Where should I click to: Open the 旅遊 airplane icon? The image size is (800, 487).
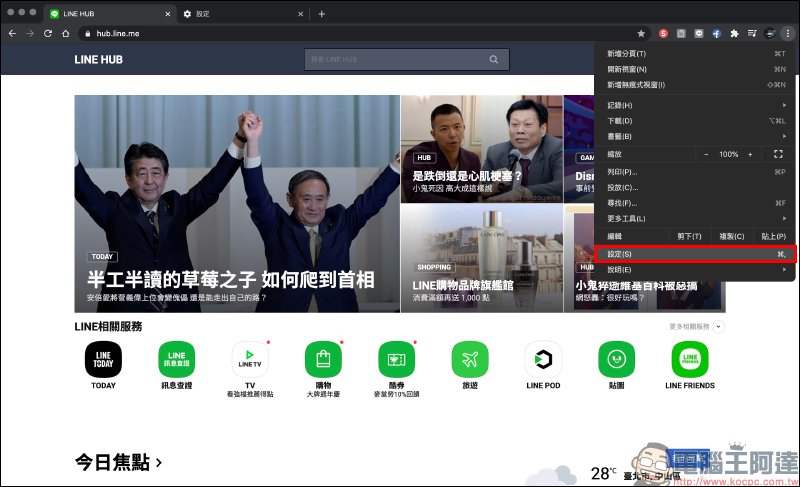point(470,360)
